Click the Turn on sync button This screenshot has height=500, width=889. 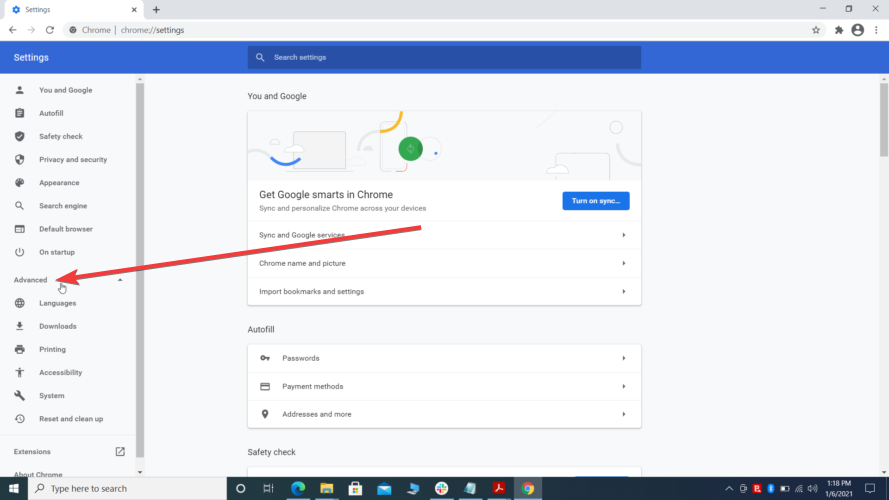(596, 201)
